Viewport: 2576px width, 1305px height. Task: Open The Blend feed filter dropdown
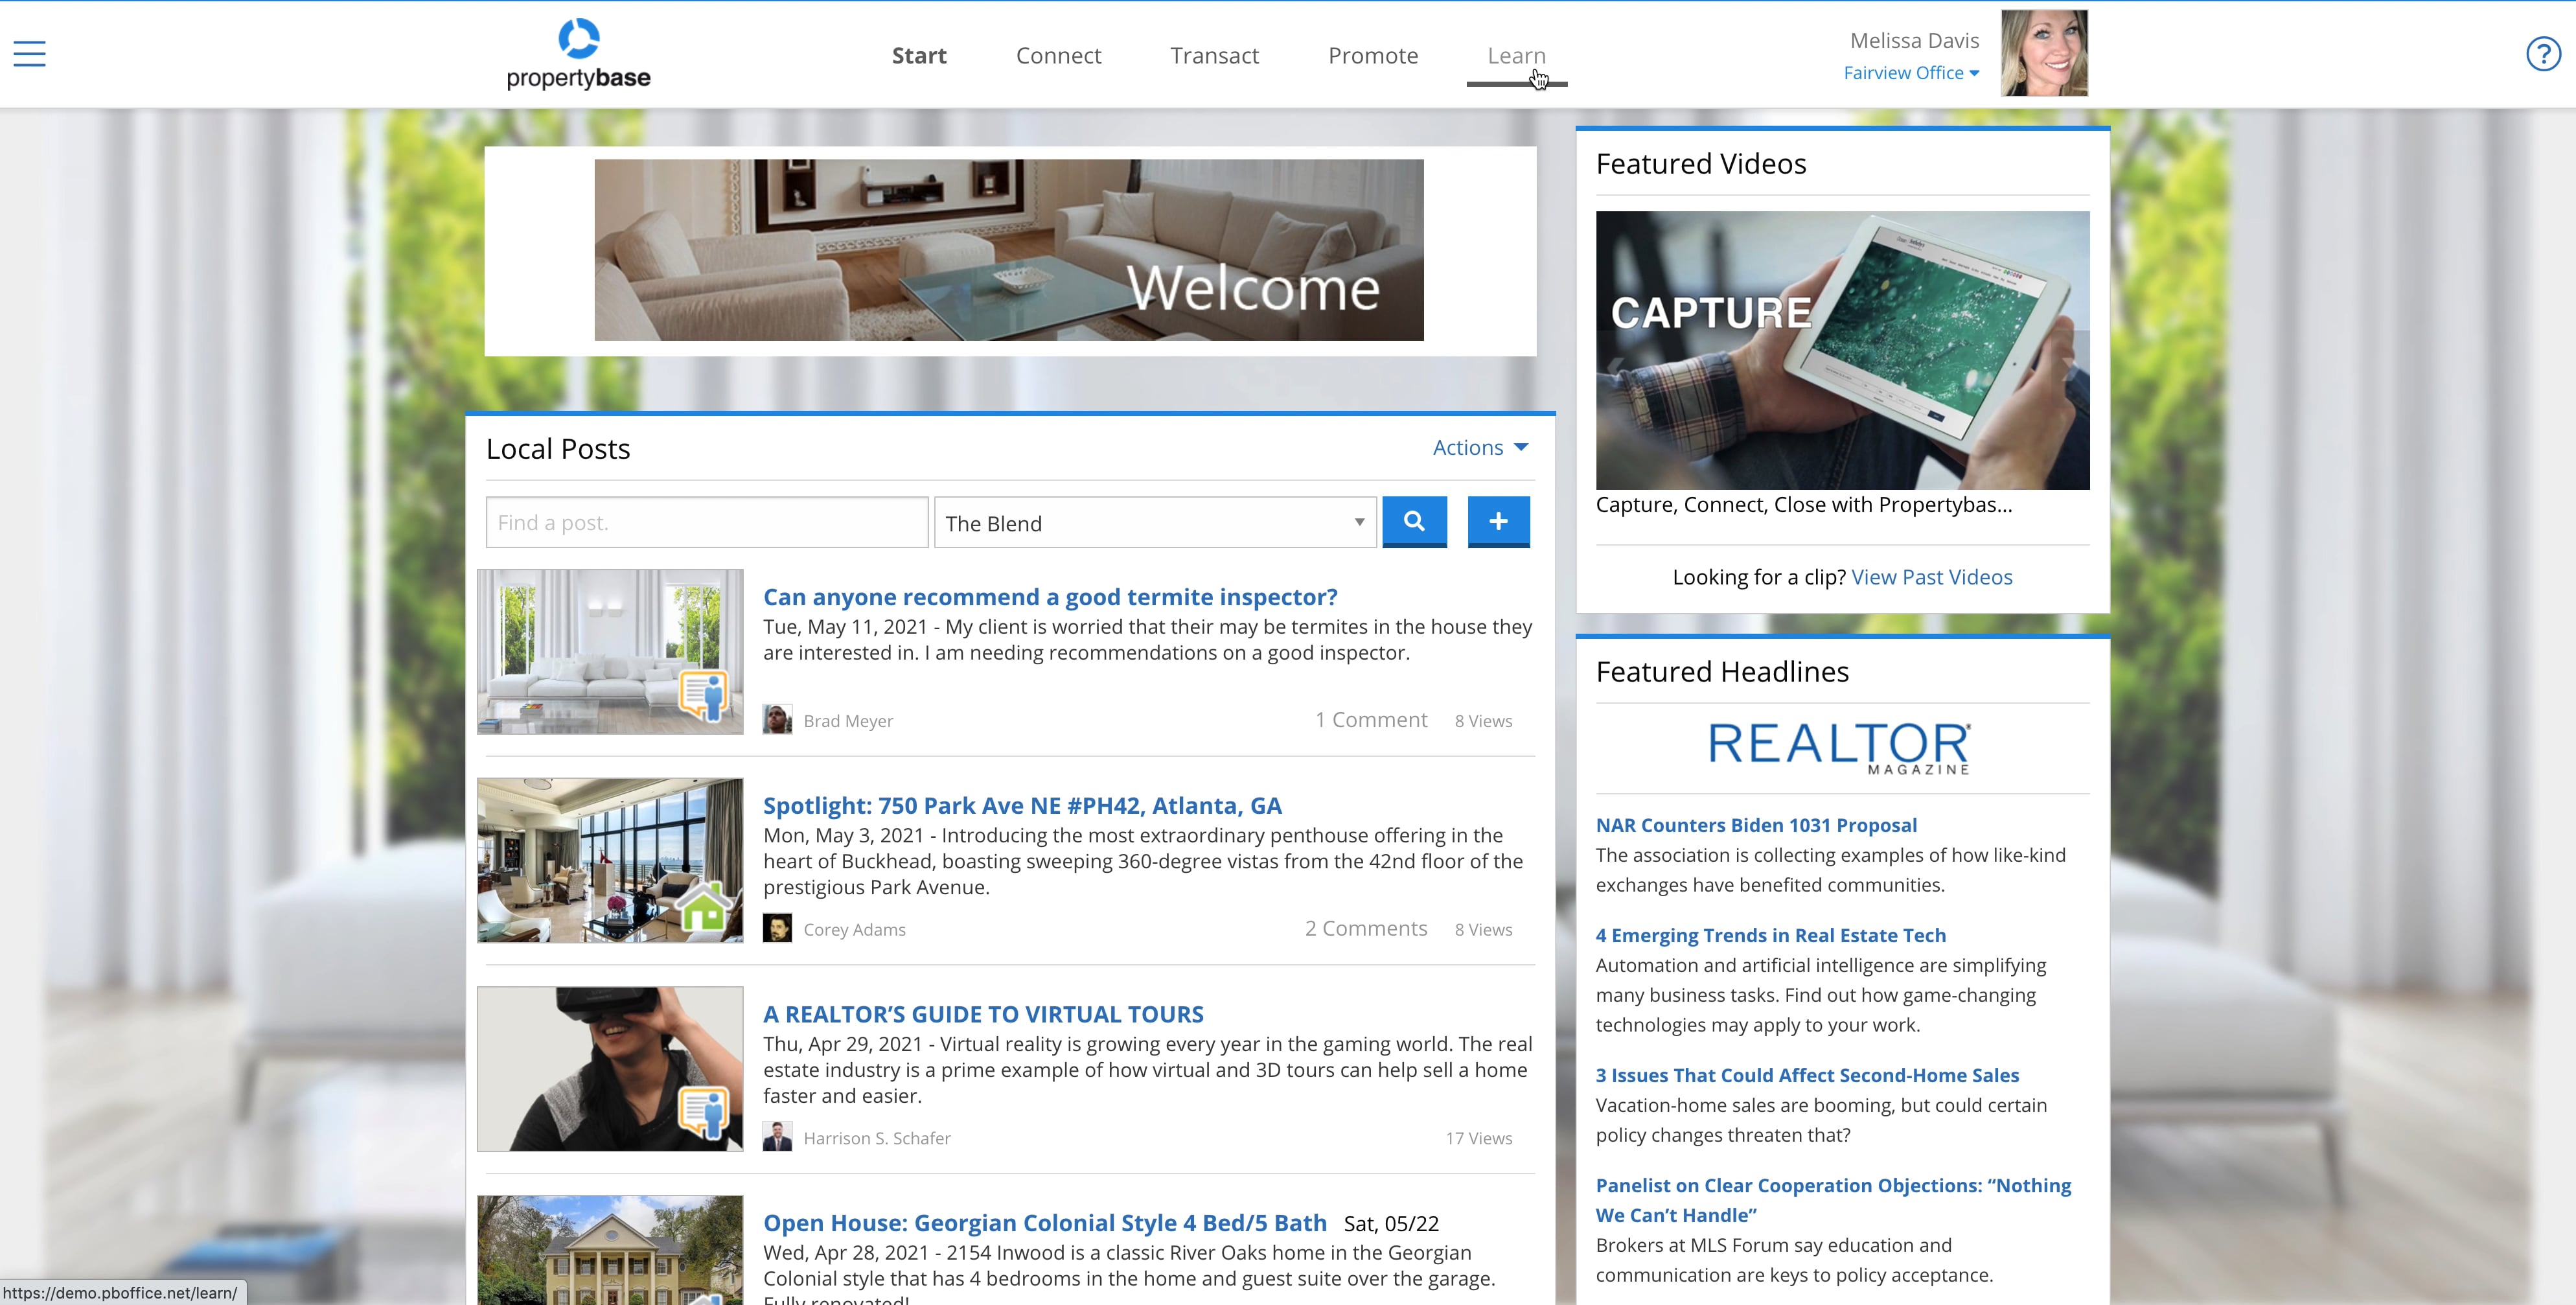point(1154,522)
